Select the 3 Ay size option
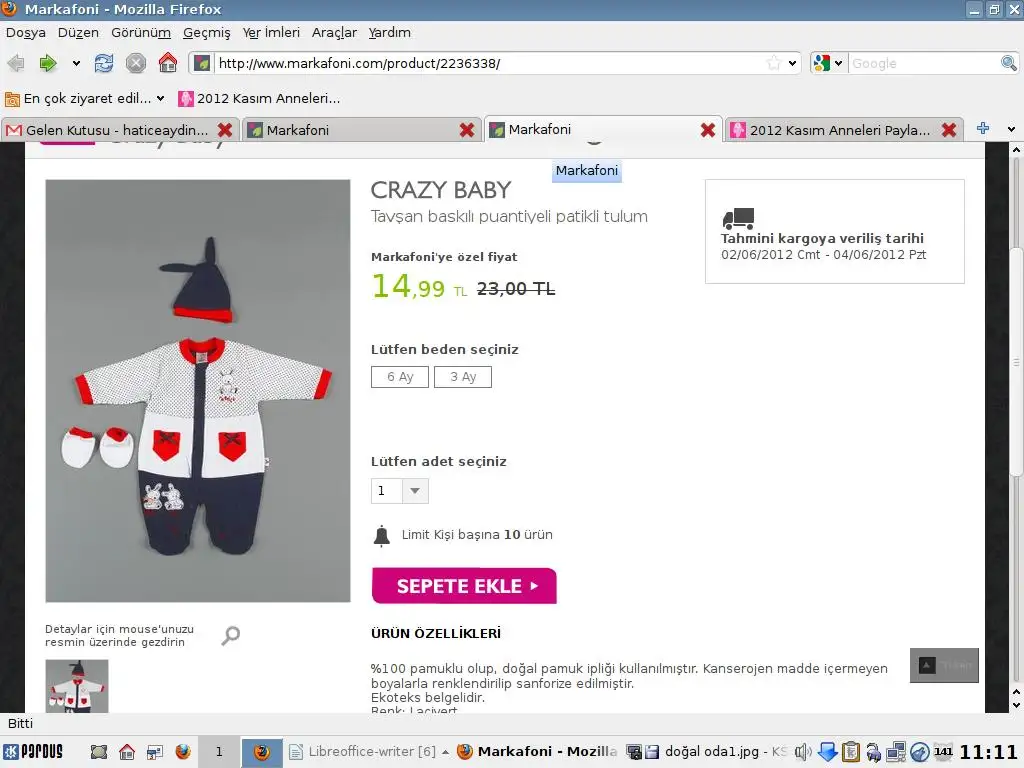 [463, 377]
